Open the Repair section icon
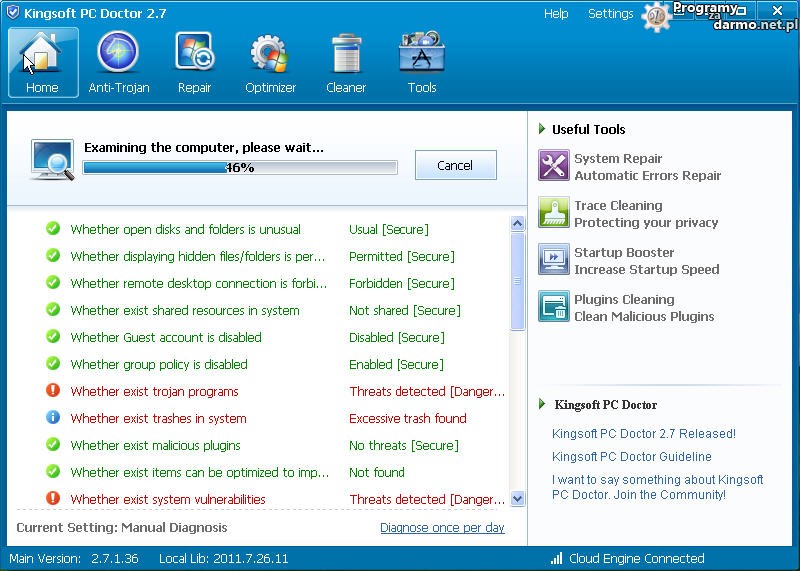This screenshot has width=800, height=571. 194,52
